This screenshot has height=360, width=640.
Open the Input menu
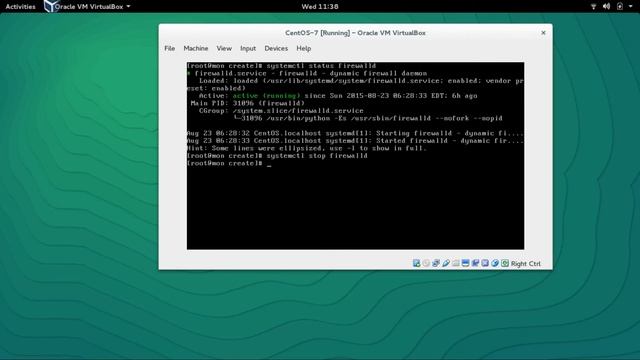248,48
